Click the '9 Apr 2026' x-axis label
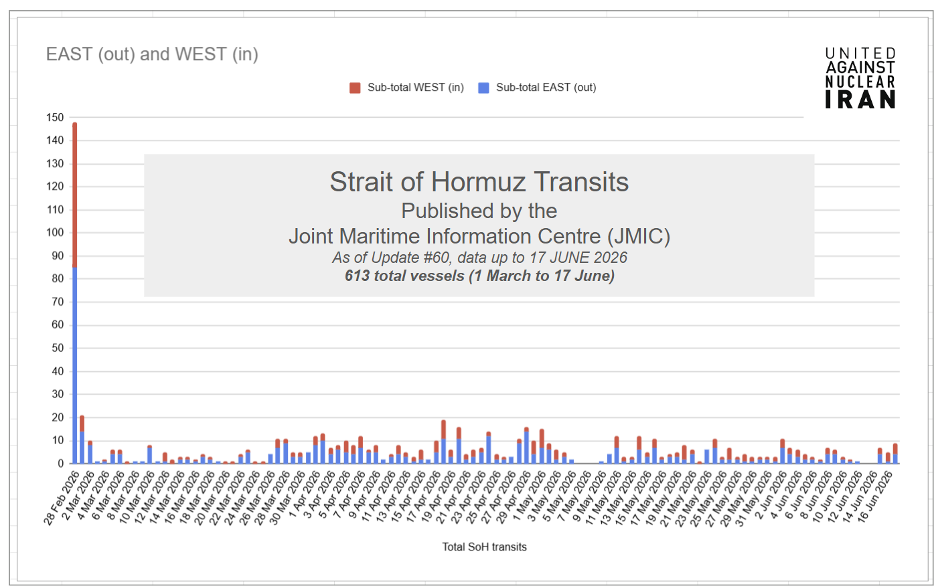 364,495
